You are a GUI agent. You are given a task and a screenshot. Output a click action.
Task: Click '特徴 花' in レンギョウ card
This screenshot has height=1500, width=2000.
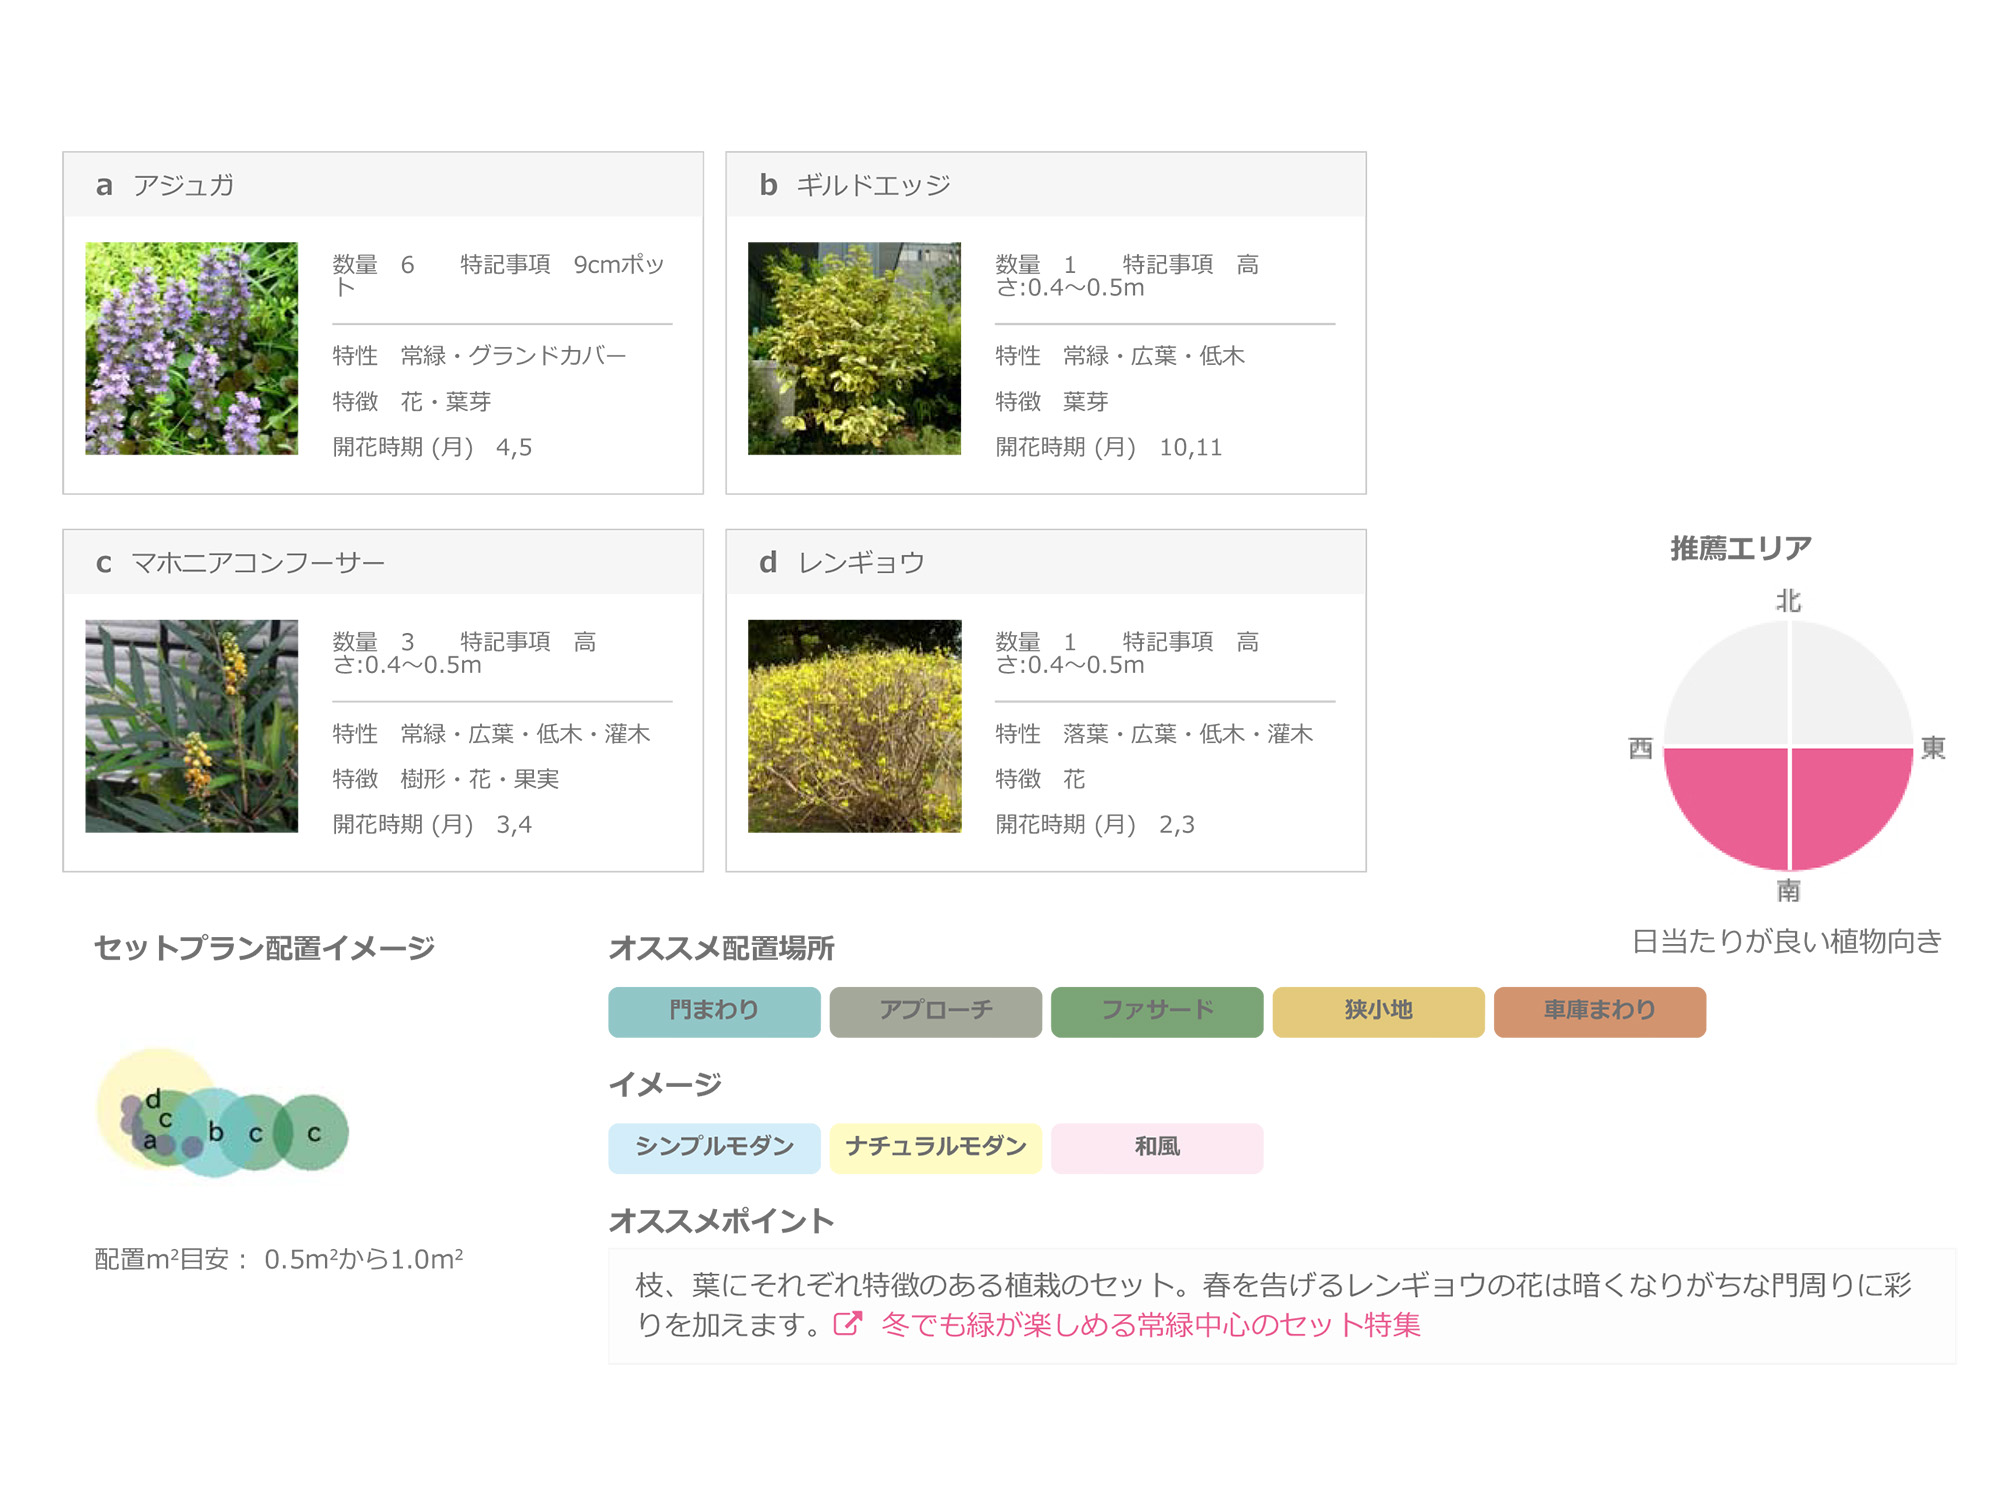(1040, 779)
